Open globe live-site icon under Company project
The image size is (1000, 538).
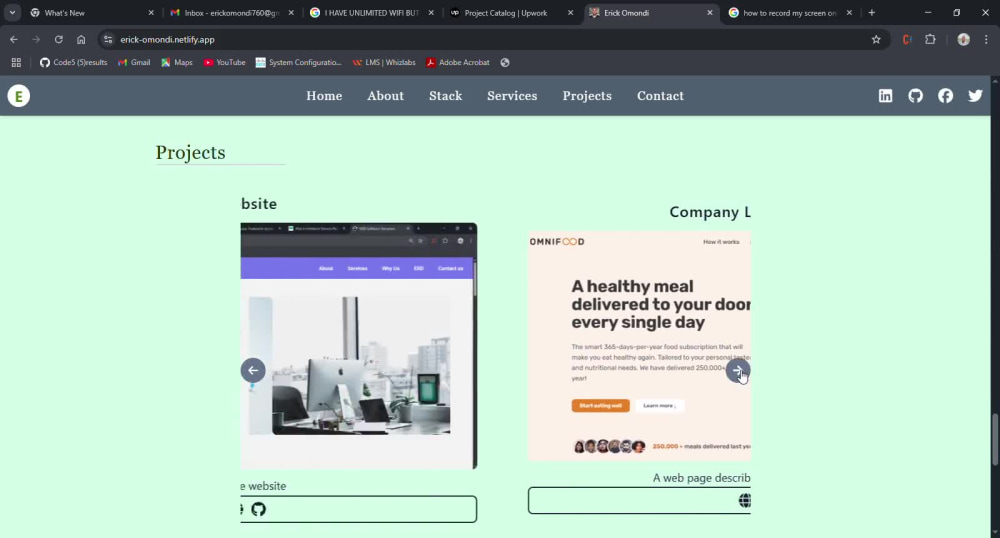click(x=744, y=500)
